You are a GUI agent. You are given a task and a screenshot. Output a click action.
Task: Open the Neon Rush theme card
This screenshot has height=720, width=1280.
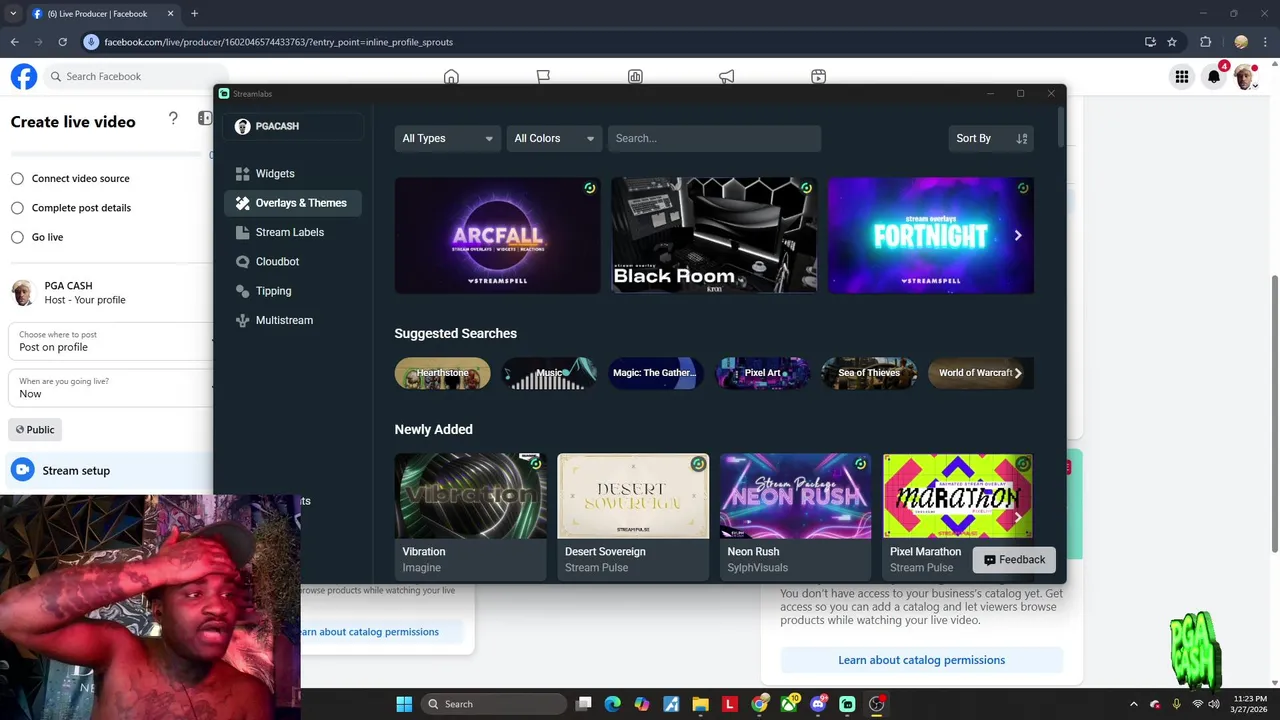(795, 516)
